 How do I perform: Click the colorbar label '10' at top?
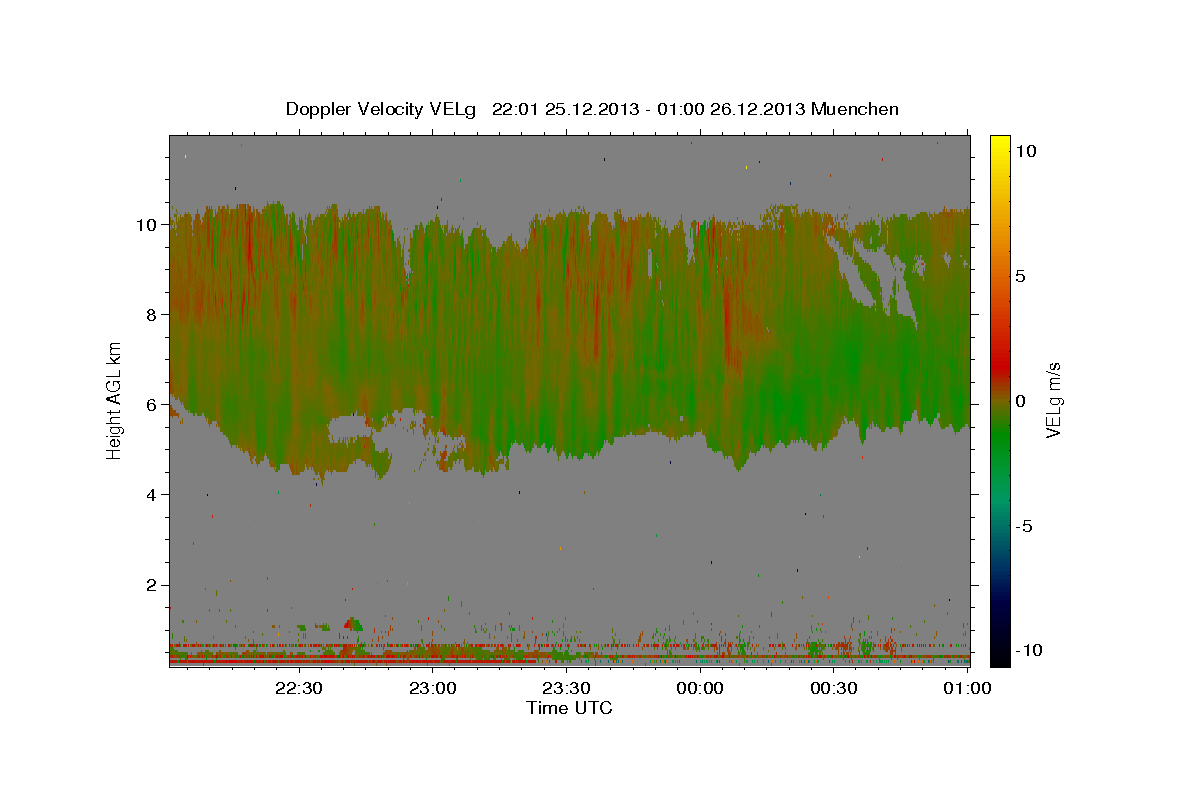(x=1026, y=151)
